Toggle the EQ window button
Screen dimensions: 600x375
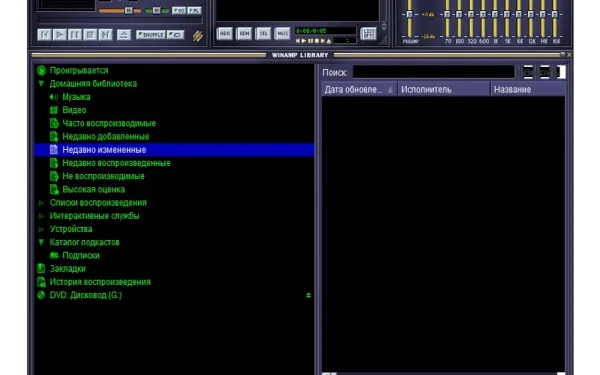[x=179, y=11]
